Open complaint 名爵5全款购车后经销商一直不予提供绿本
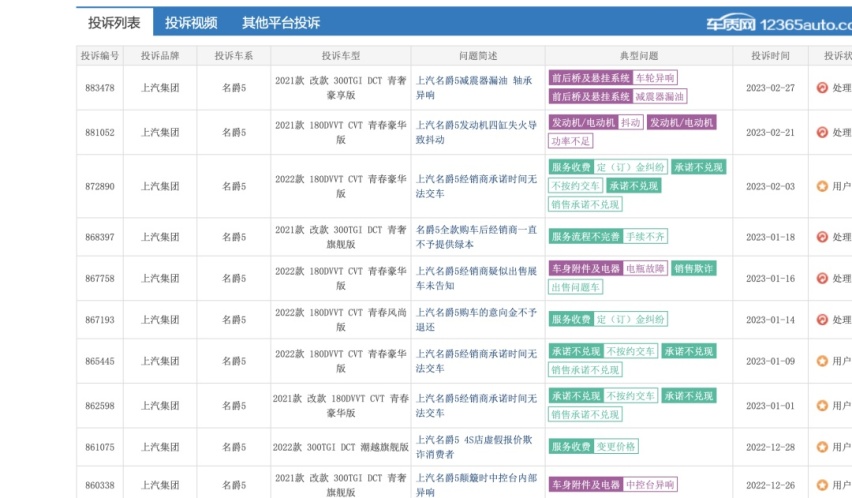The width and height of the screenshot is (852, 498). pos(477,237)
